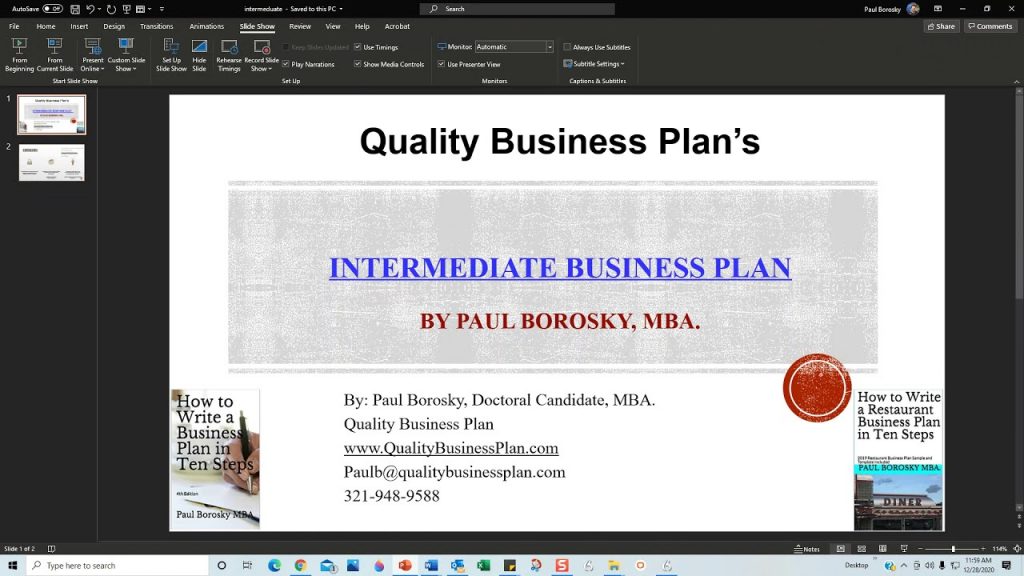This screenshot has width=1024, height=576.
Task: Collapse the ribbon with the chevron
Action: 1017,82
